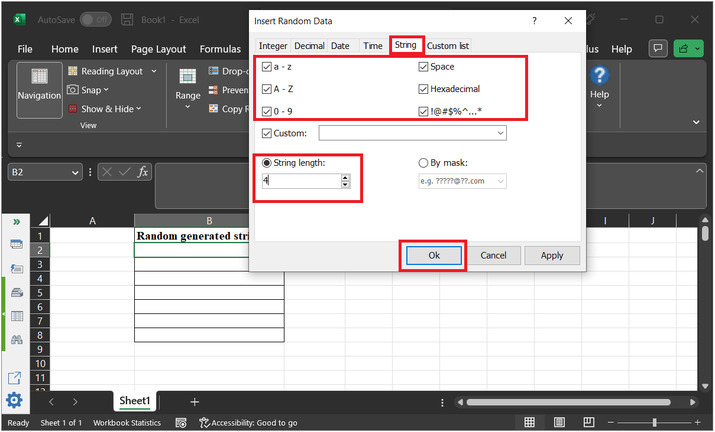715x432 pixels.
Task: Open the Page Layout ribbon tab
Action: (x=158, y=49)
